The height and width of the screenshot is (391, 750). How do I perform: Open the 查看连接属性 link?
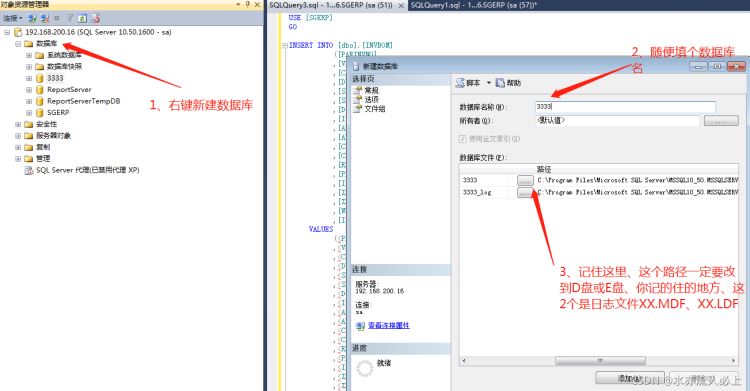388,325
